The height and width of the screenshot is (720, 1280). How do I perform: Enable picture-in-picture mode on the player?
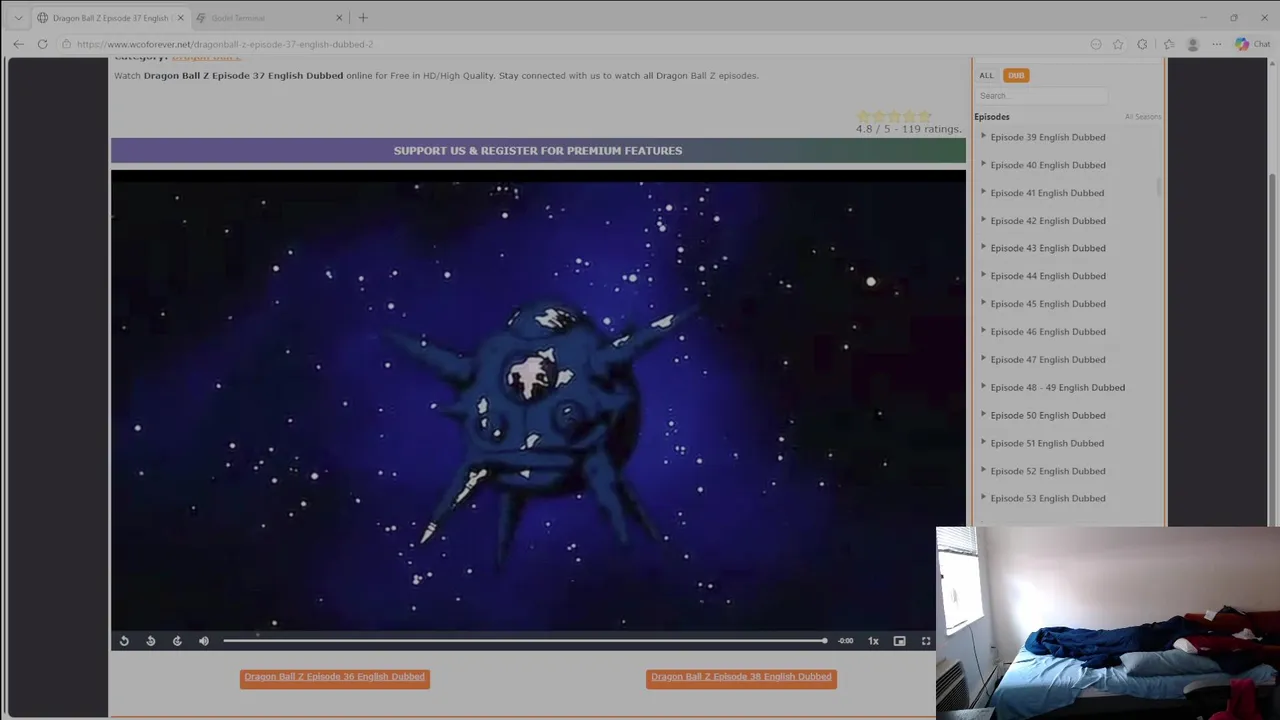point(899,641)
